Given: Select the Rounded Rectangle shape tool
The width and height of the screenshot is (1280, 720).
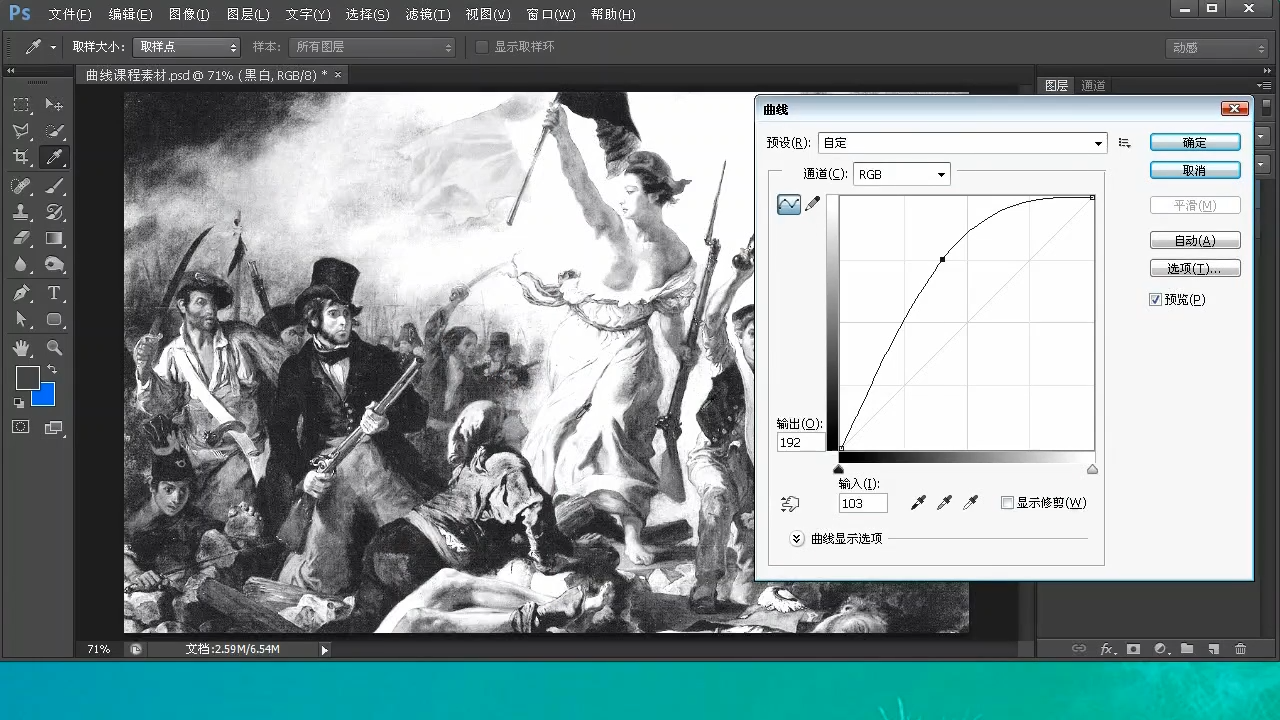Looking at the screenshot, I should (x=54, y=319).
